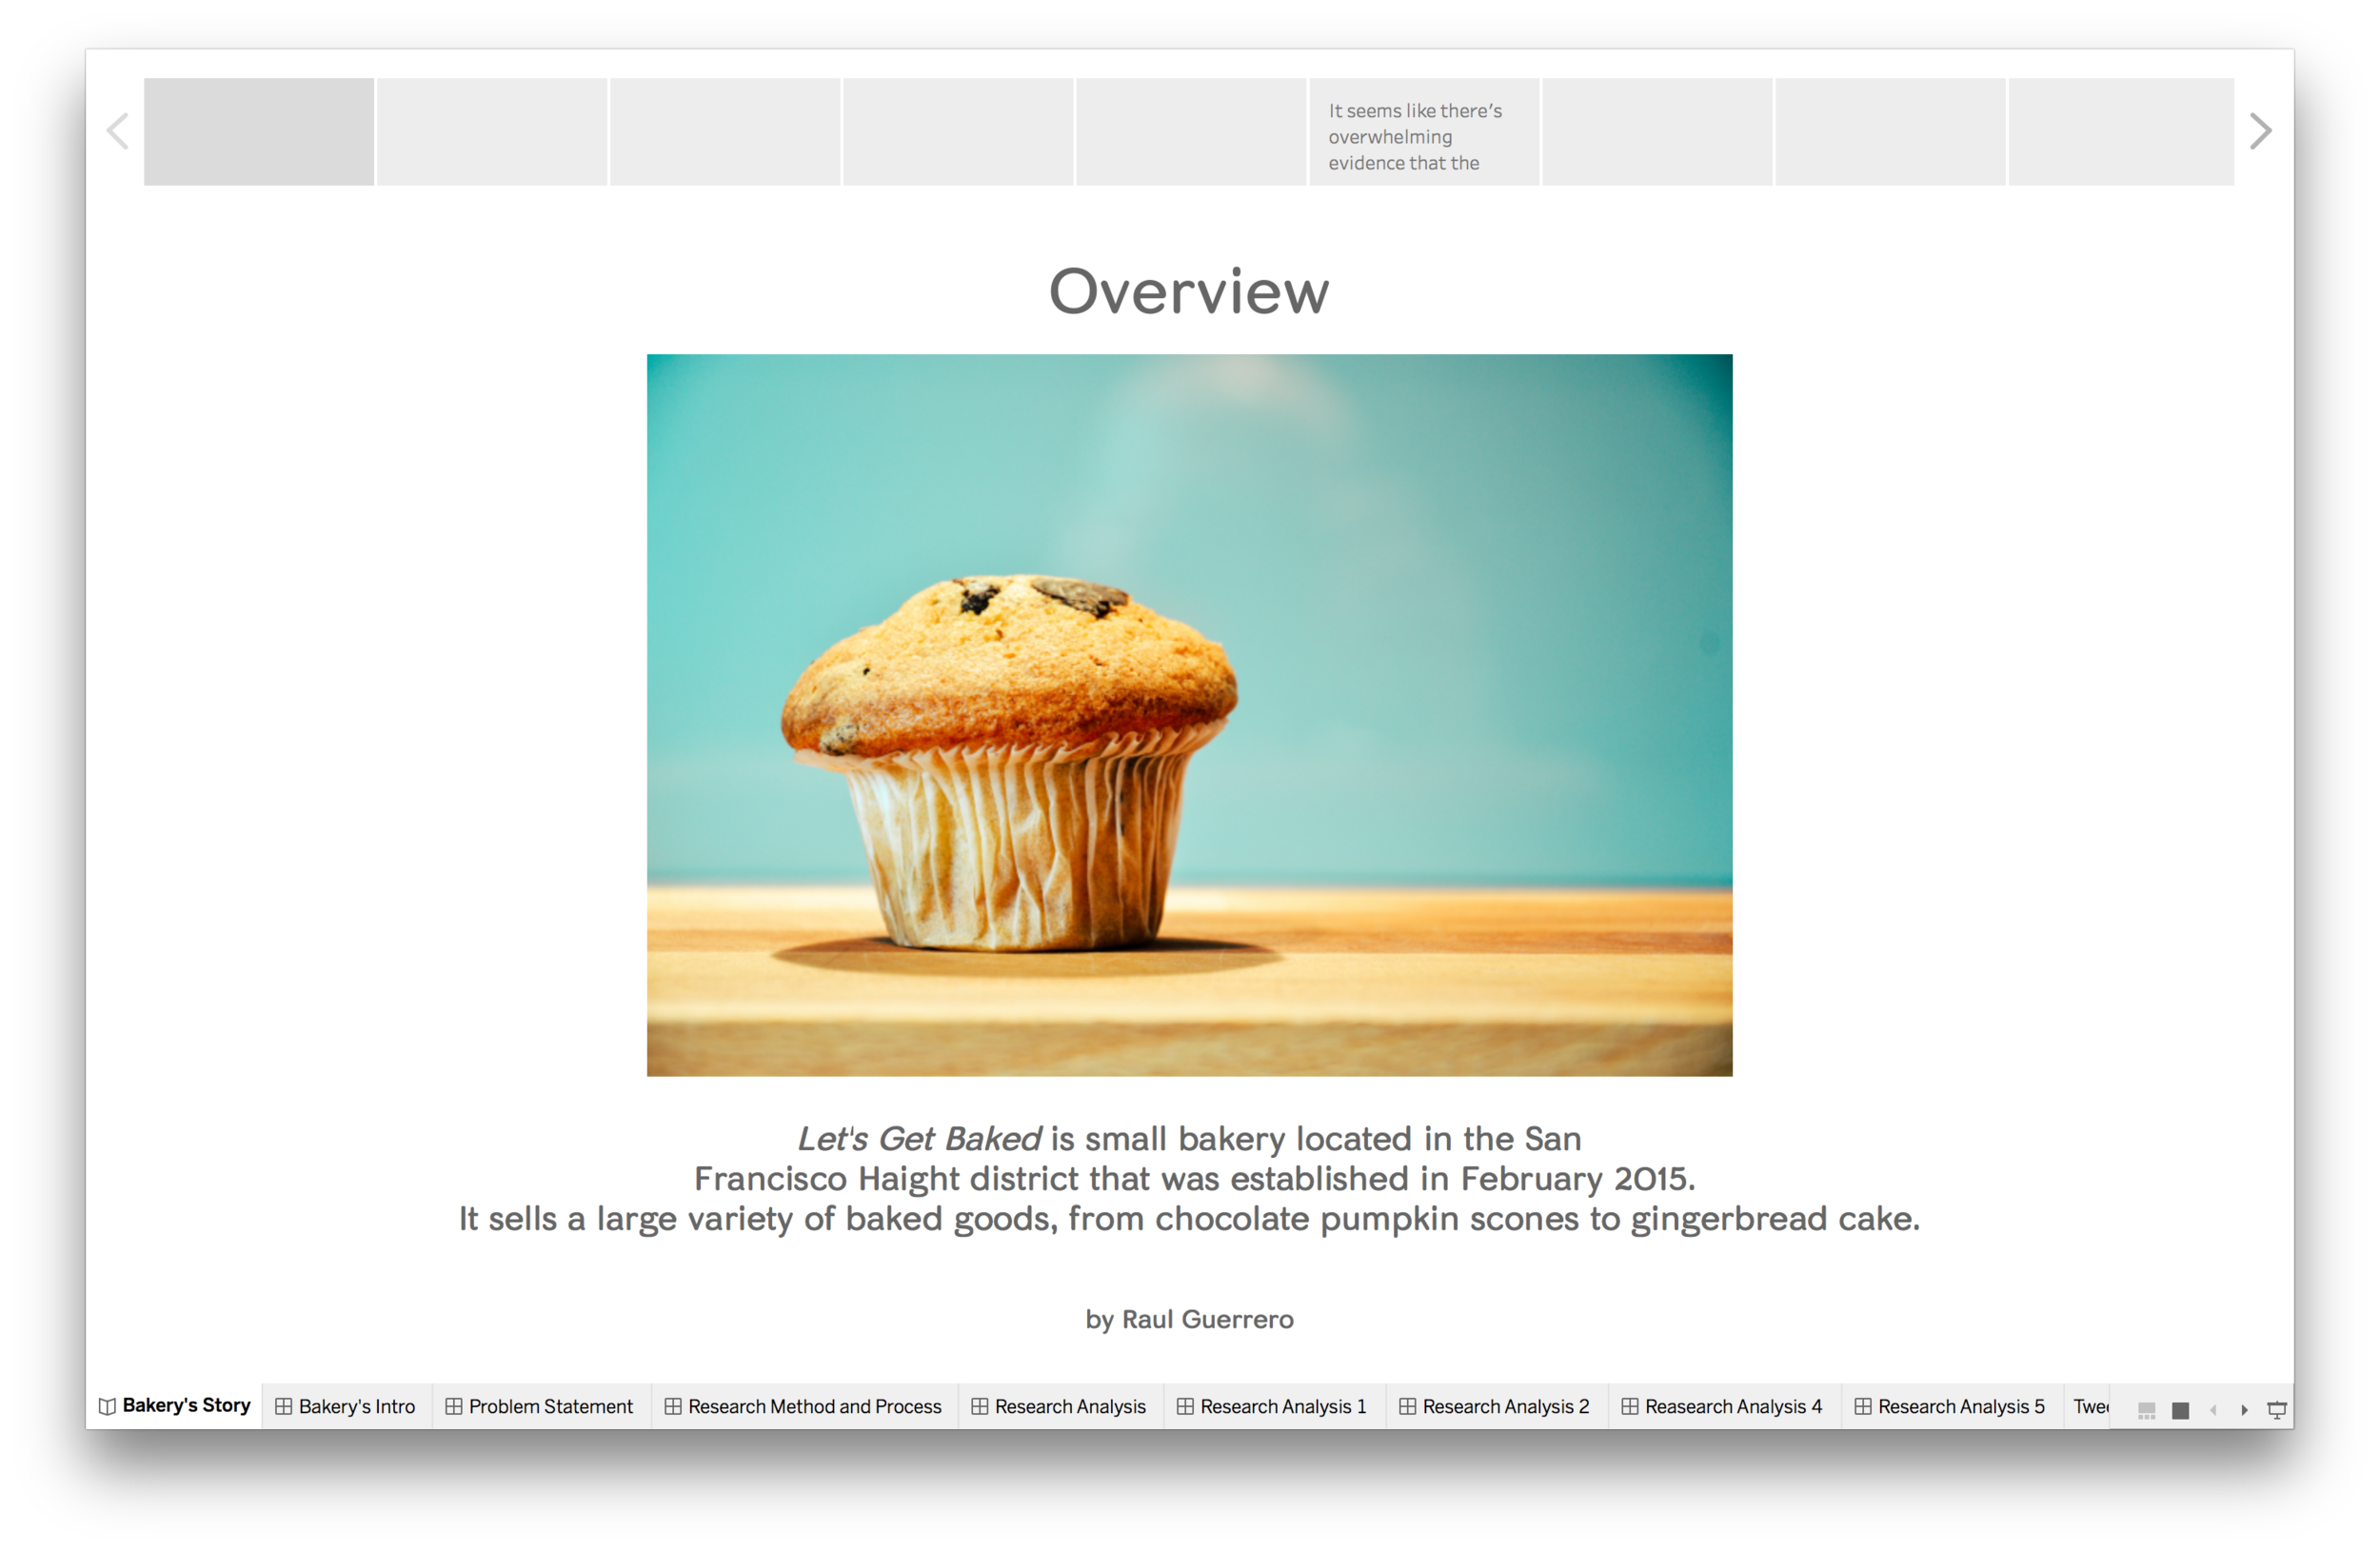Image resolution: width=2380 pixels, height=1552 pixels.
Task: Switch to the Bakery's Story tab
Action: (x=175, y=1405)
